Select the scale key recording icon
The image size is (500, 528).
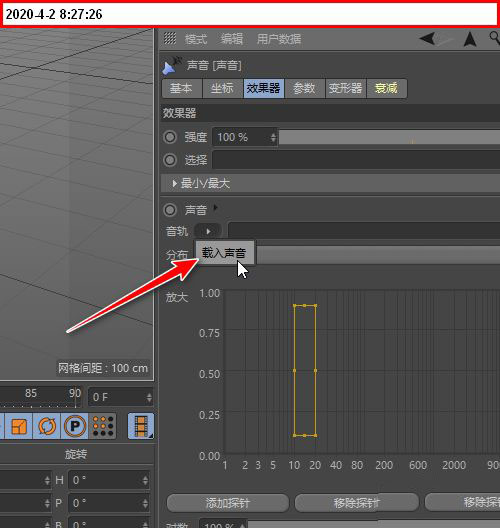coord(19,426)
